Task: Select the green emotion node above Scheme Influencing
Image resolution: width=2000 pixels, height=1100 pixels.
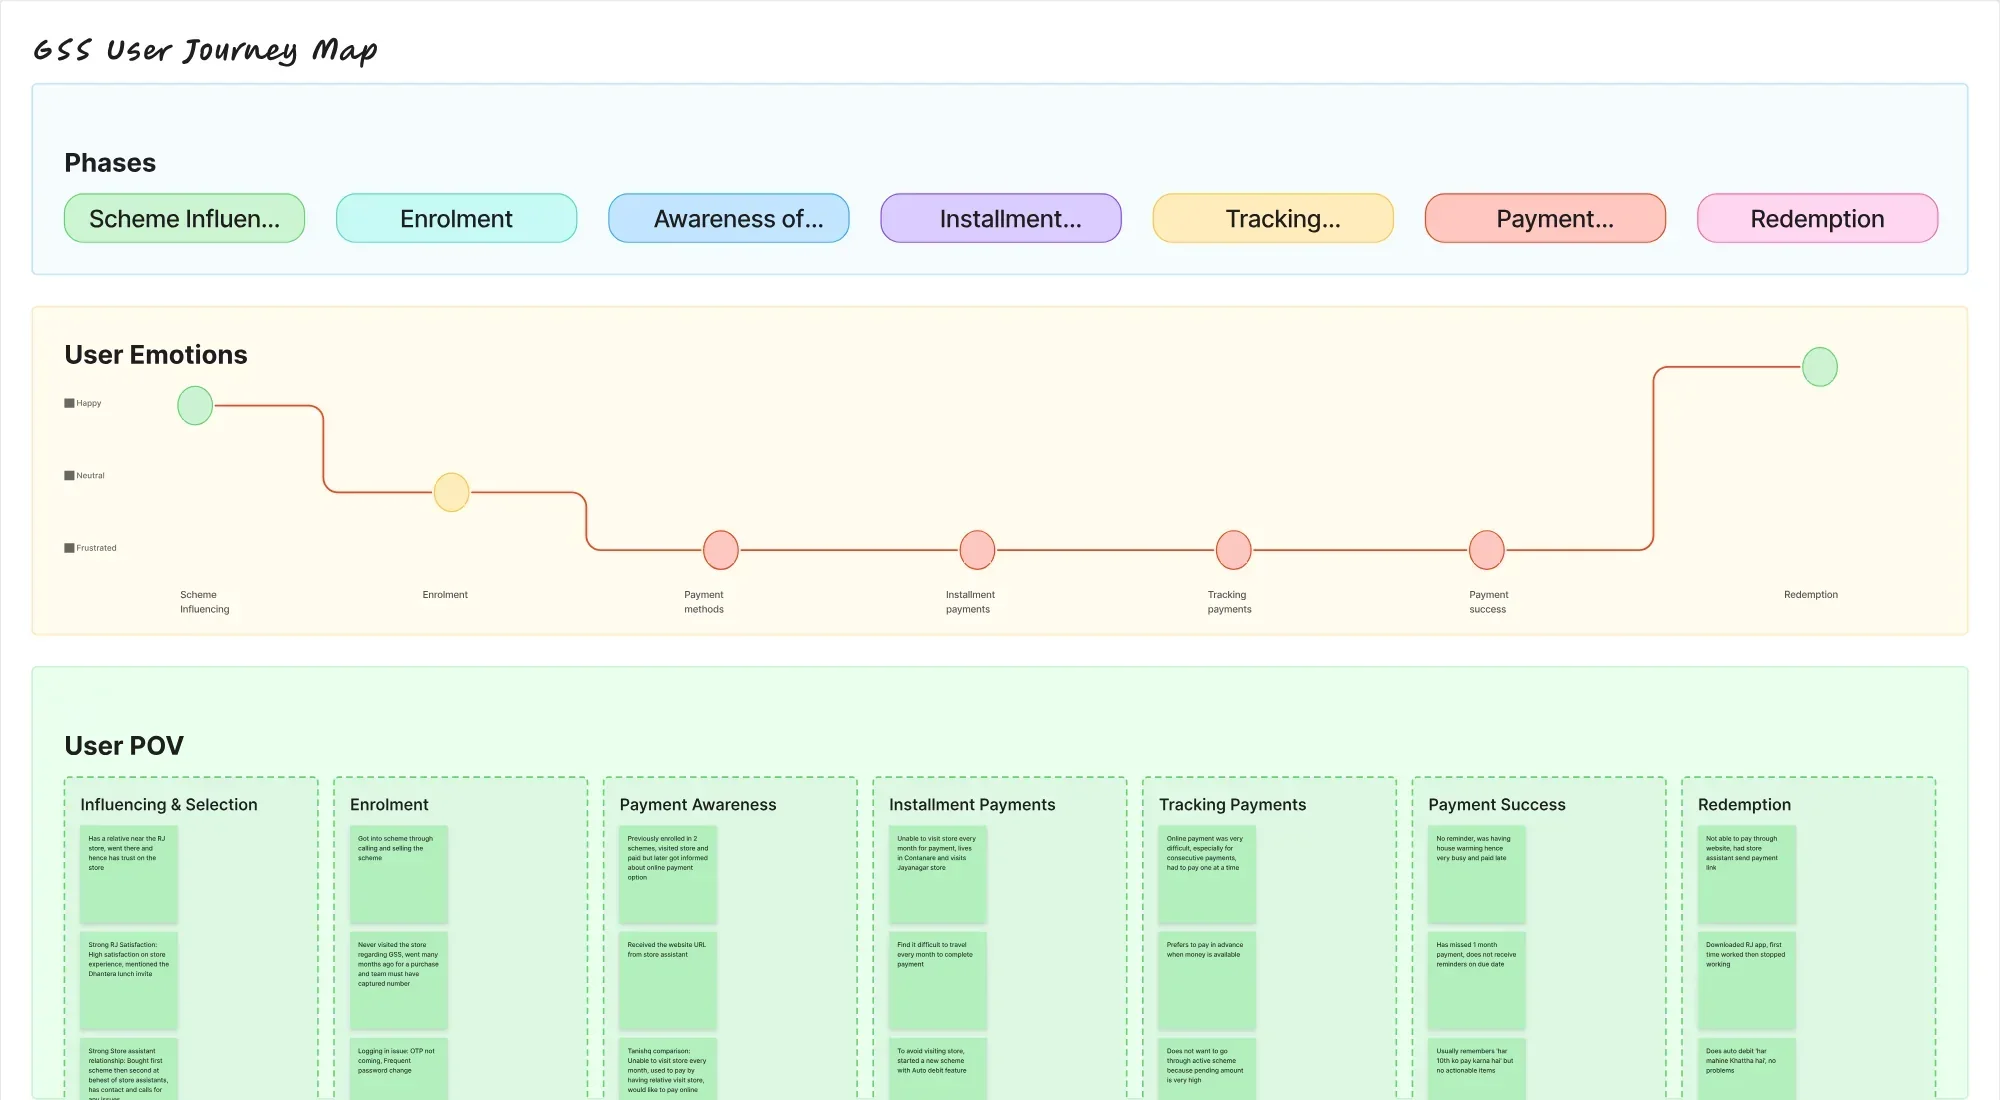Action: pyautogui.click(x=195, y=406)
